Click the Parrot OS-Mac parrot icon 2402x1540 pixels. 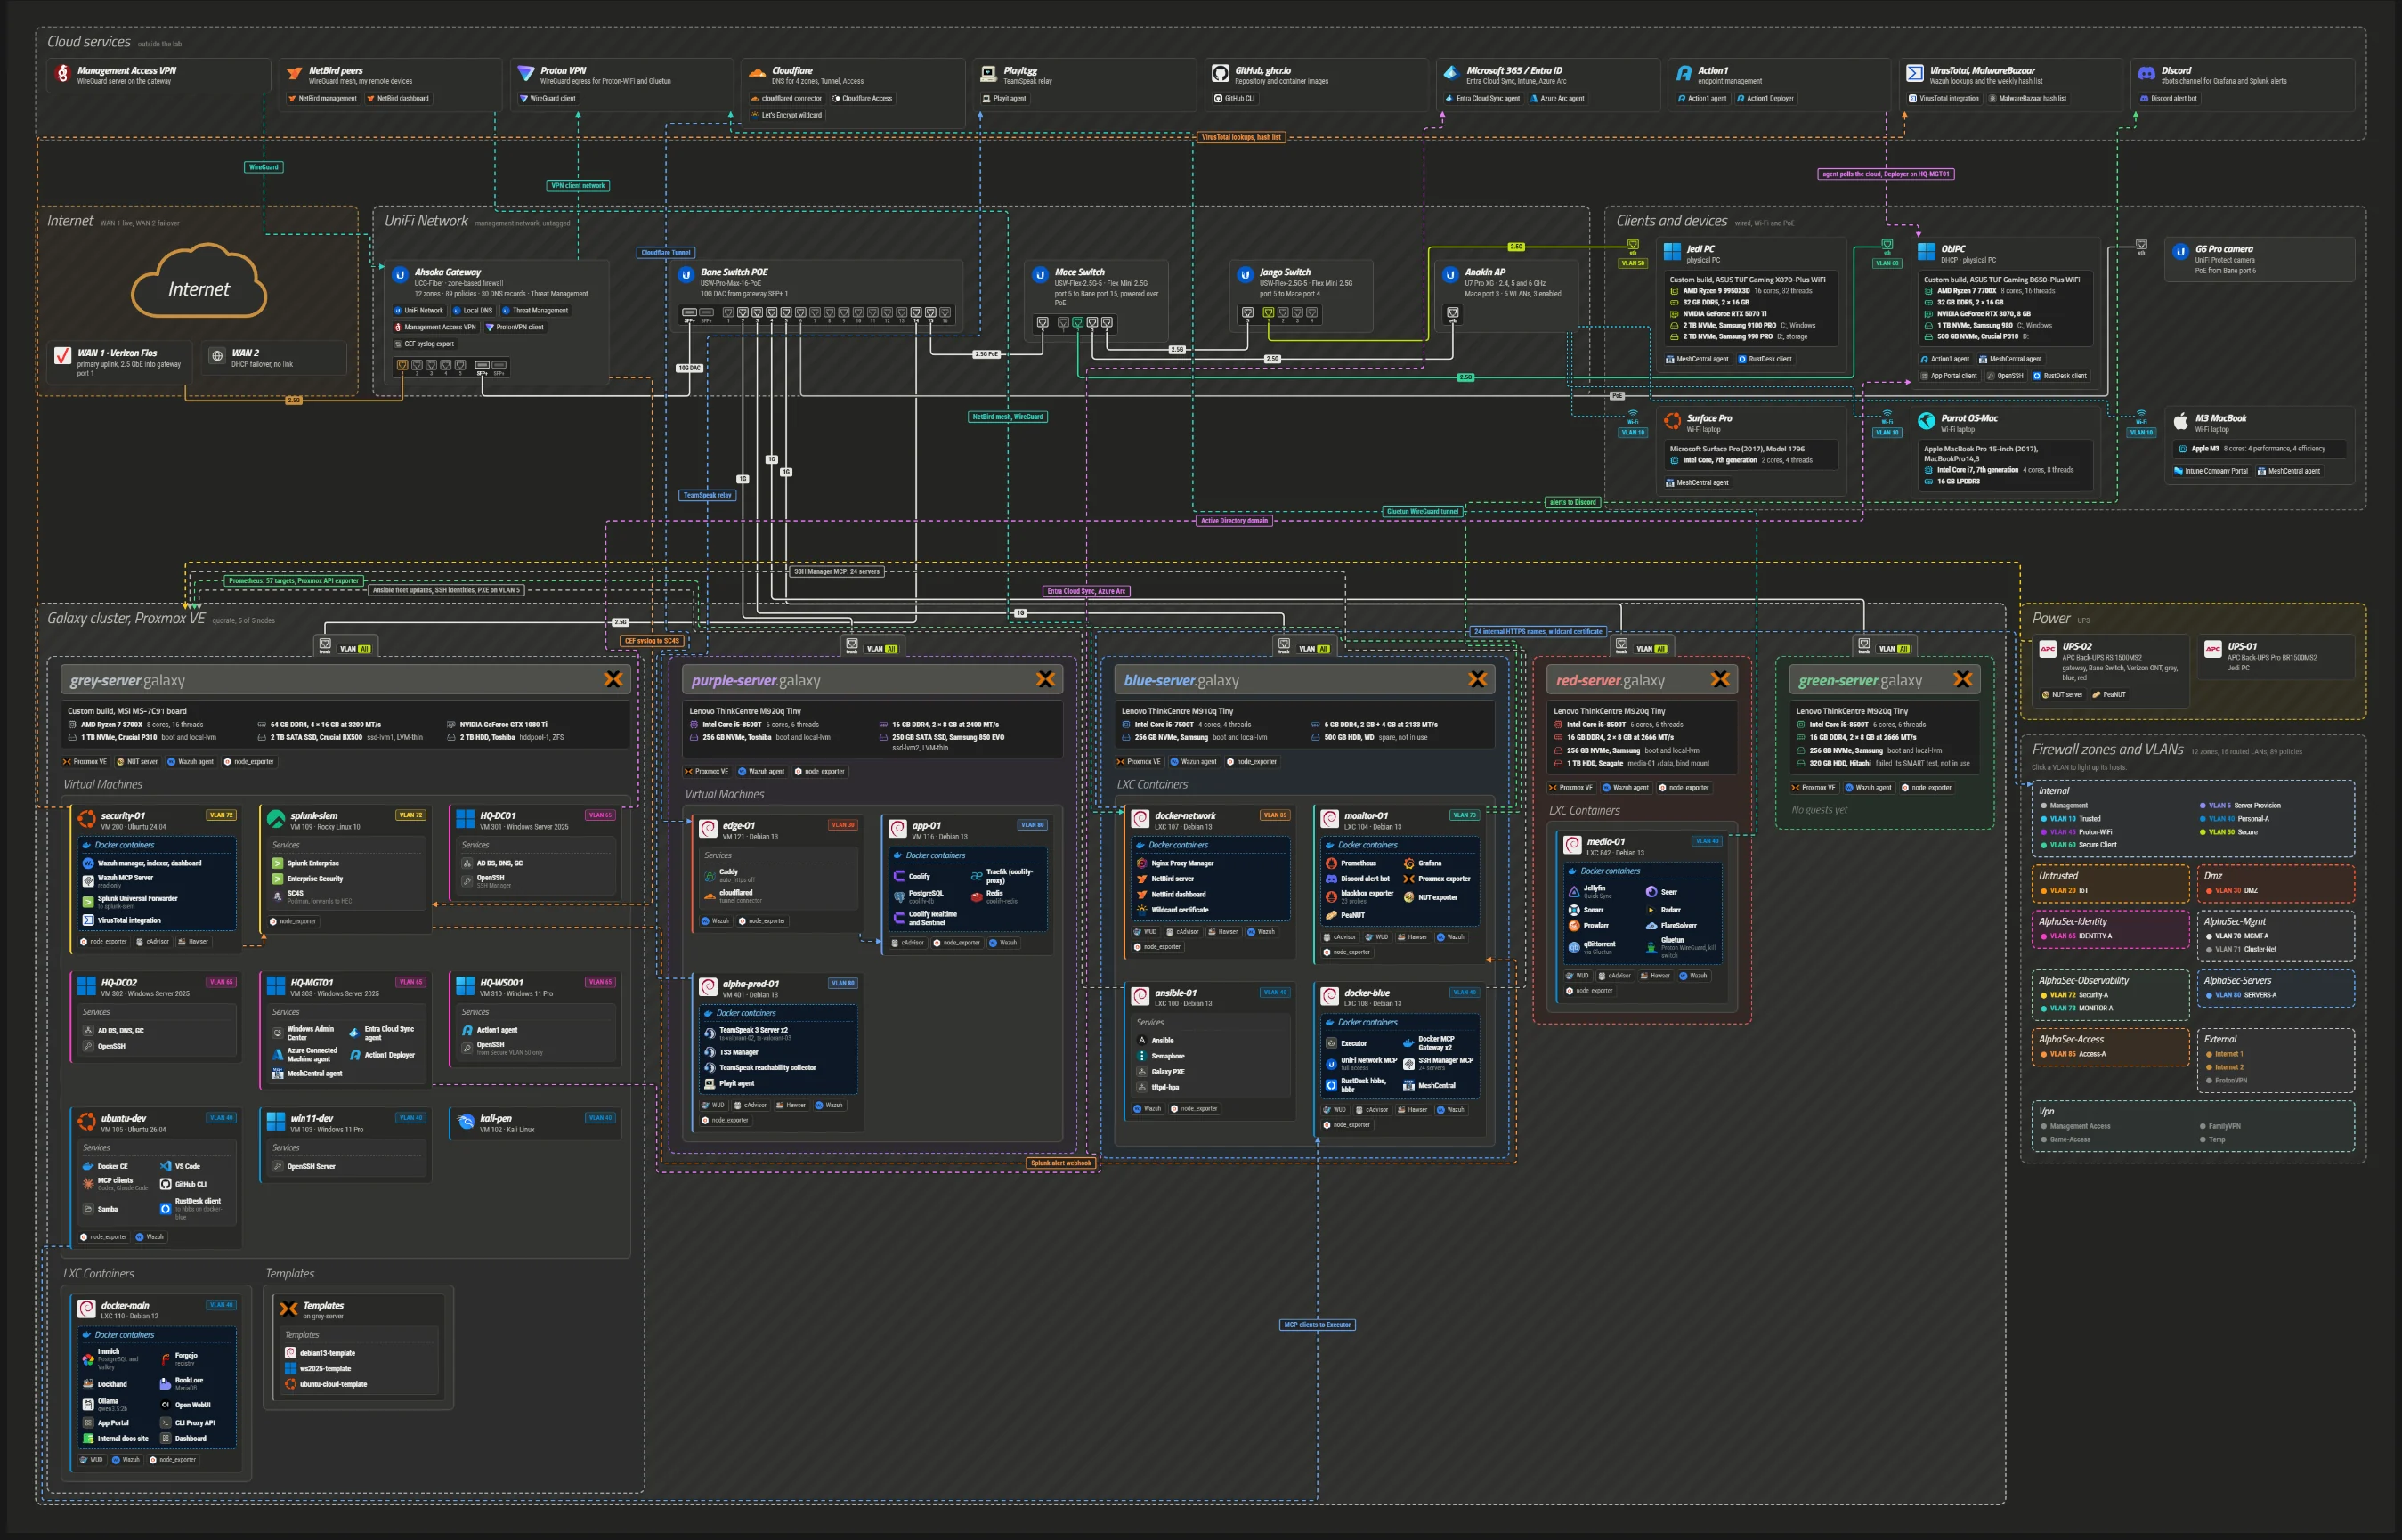point(1926,422)
